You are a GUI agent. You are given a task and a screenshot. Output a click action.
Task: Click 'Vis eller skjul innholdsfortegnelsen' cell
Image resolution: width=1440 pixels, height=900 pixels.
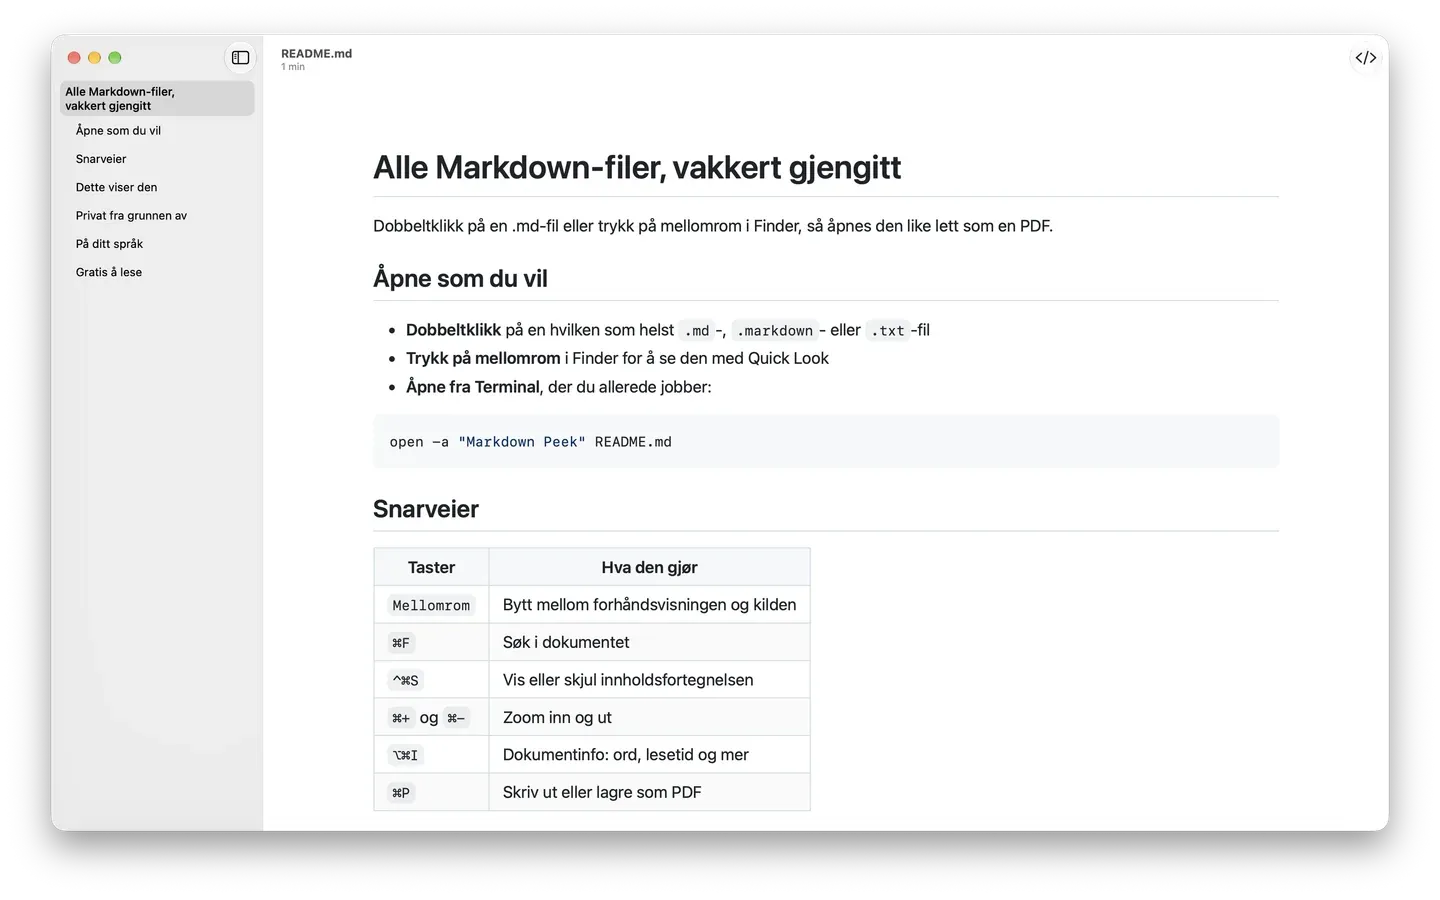[649, 680]
